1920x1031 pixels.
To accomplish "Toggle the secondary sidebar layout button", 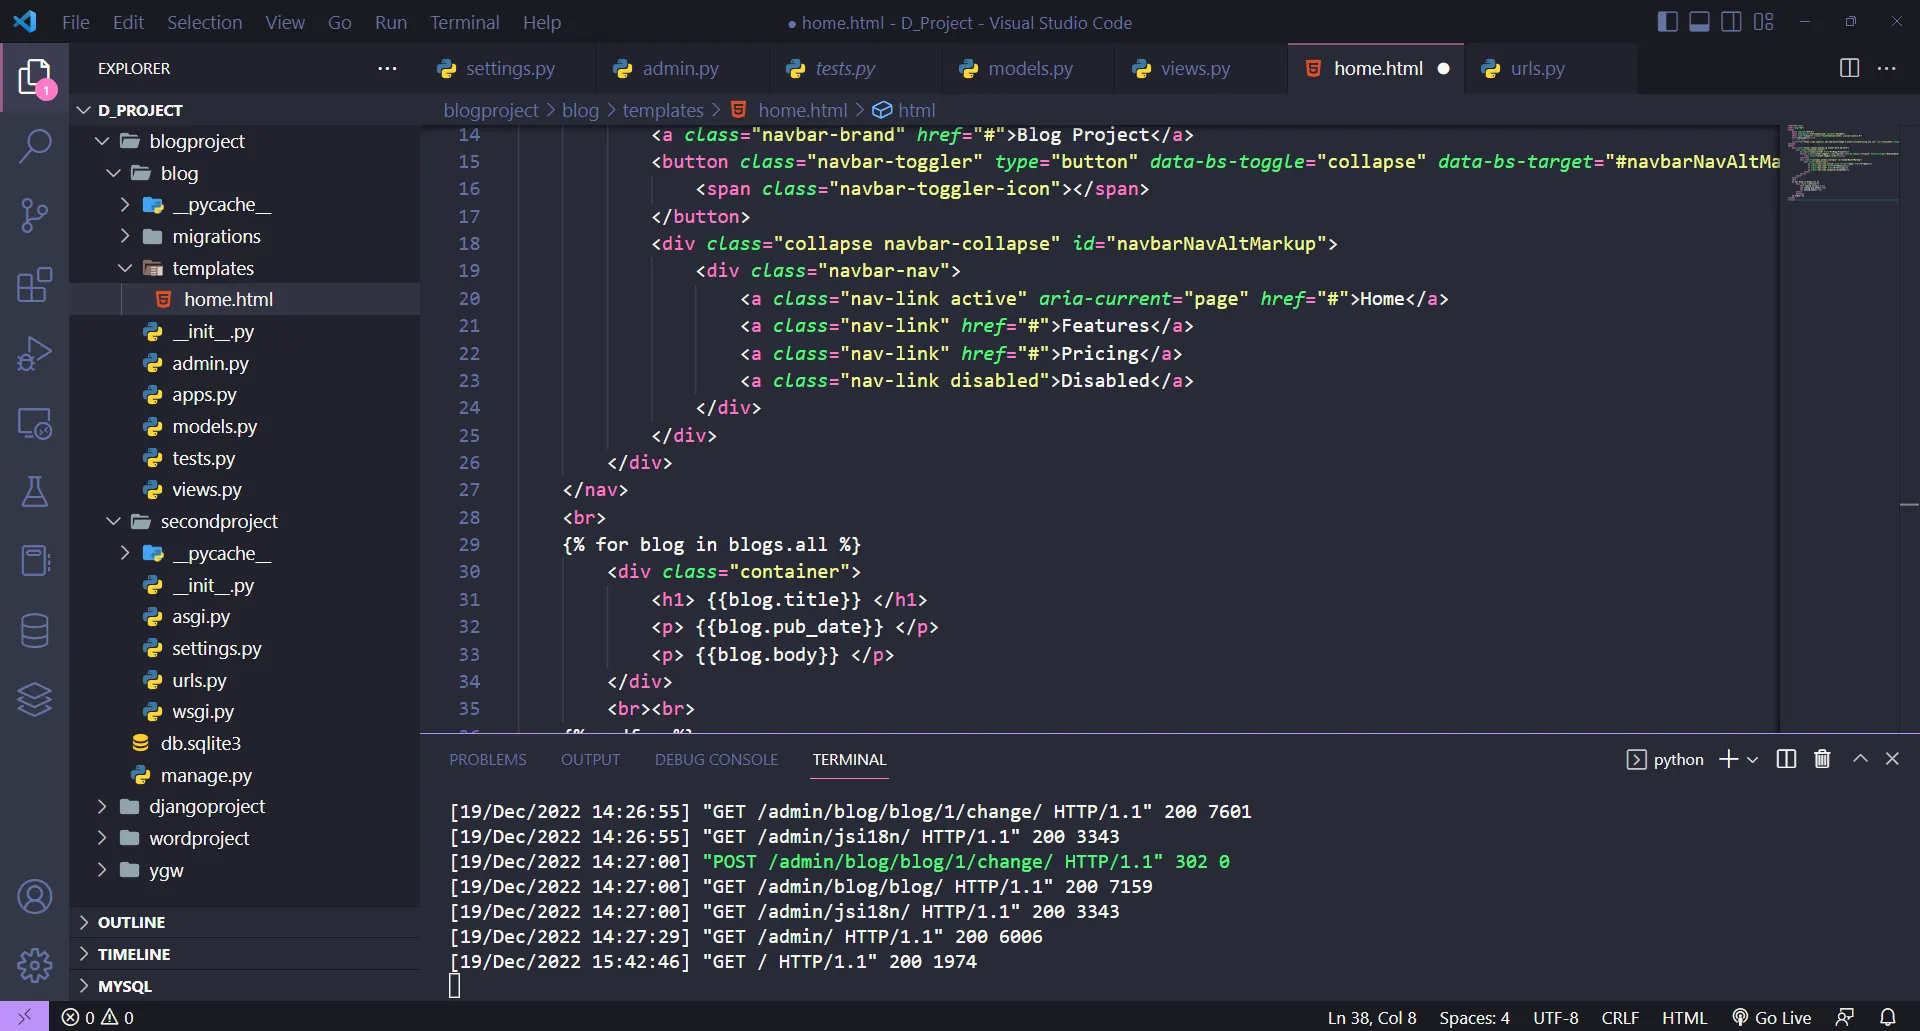I will [1731, 22].
